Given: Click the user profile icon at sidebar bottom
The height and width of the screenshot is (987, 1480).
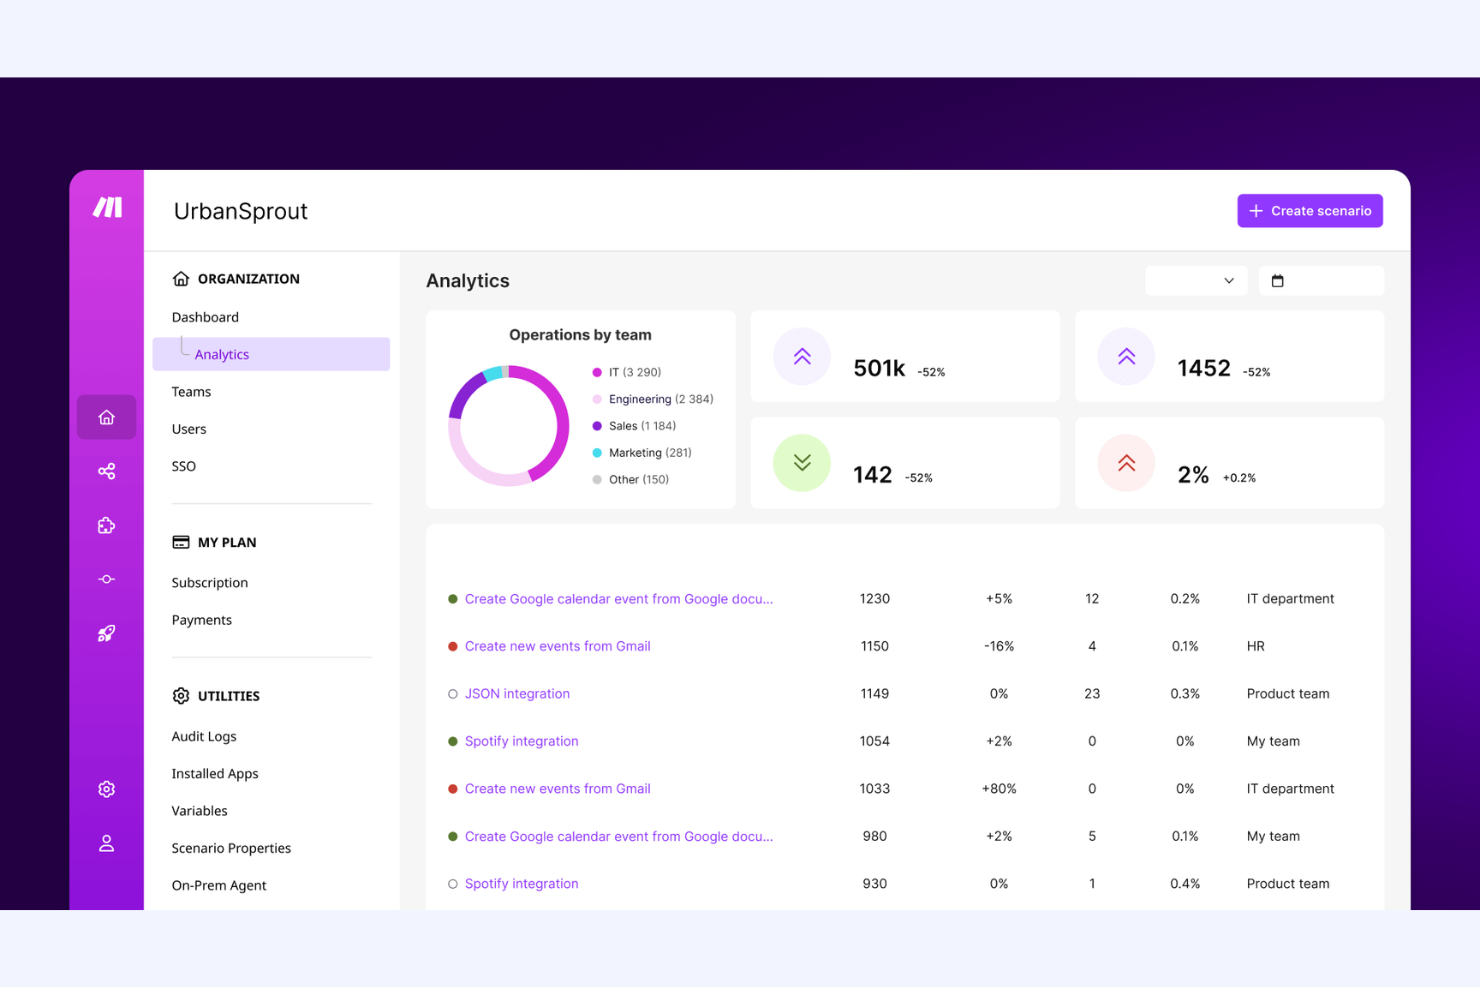Looking at the screenshot, I should pos(106,843).
